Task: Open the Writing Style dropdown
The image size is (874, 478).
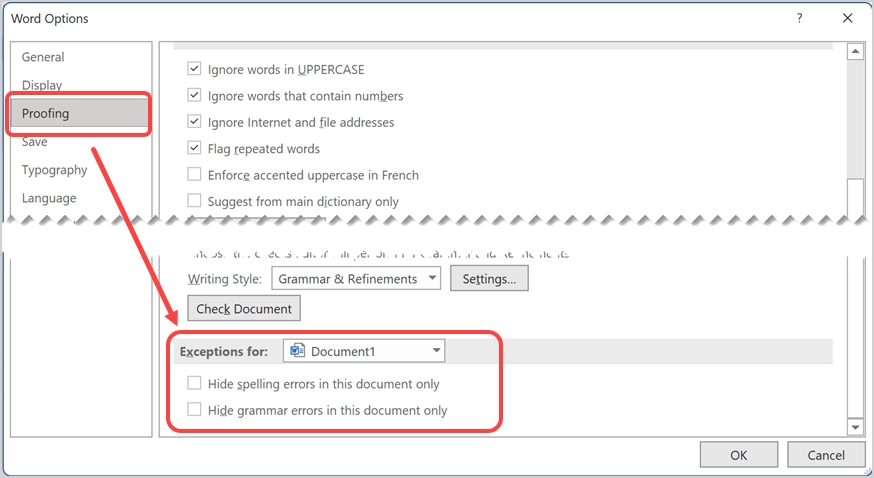Action: click(x=356, y=279)
